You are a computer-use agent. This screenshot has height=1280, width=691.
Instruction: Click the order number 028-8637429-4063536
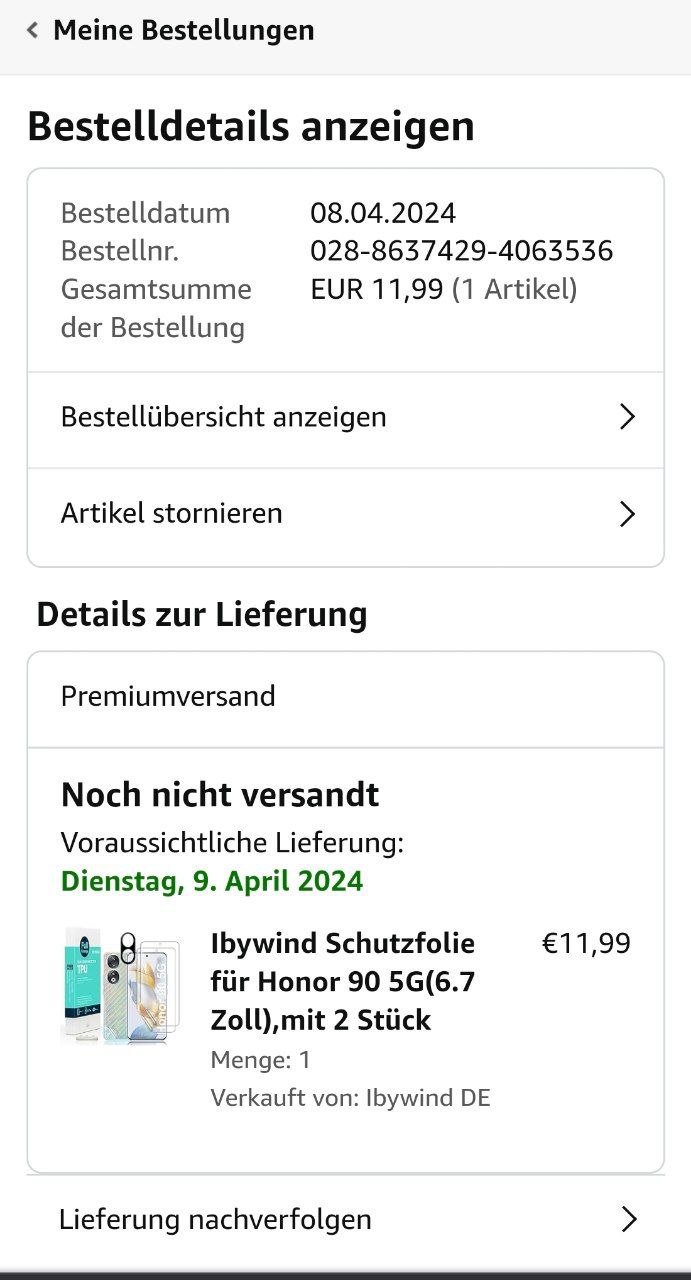(461, 251)
